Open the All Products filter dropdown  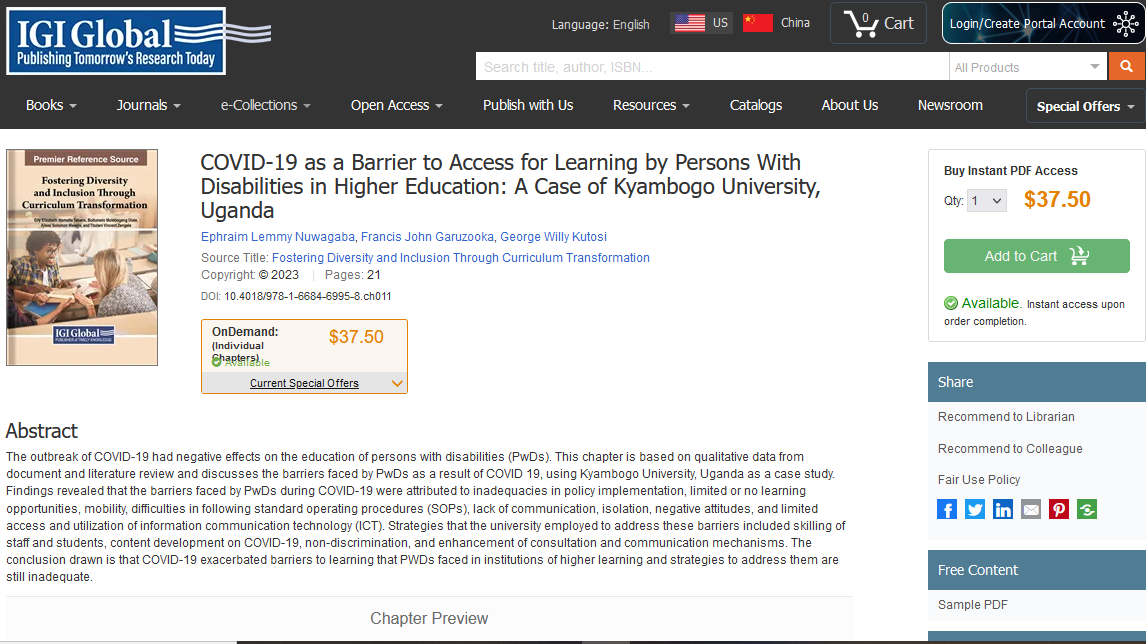click(x=1028, y=67)
